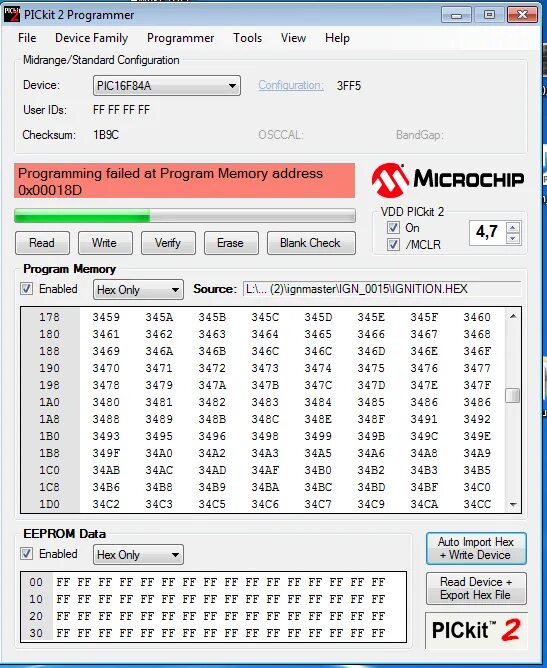This screenshot has height=668, width=547.
Task: Close the PICkit 2 Programmer window
Action: click(522, 15)
